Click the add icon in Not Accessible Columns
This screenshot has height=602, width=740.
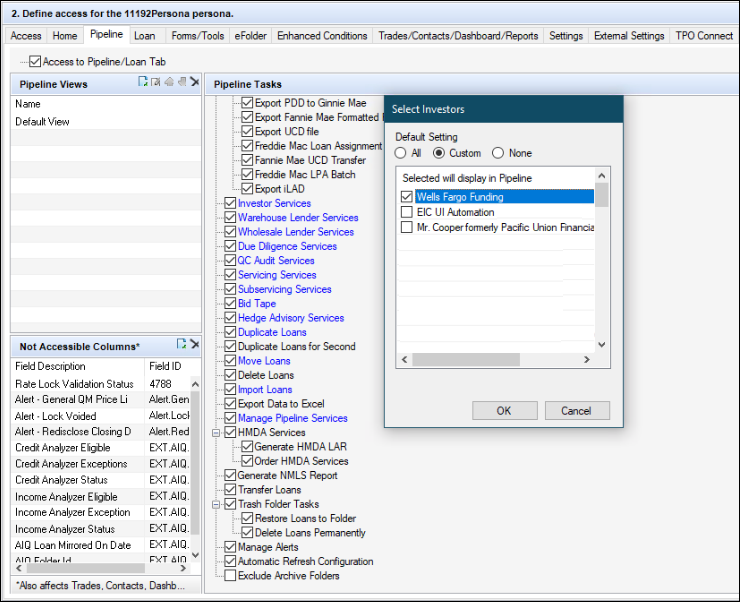(x=181, y=345)
